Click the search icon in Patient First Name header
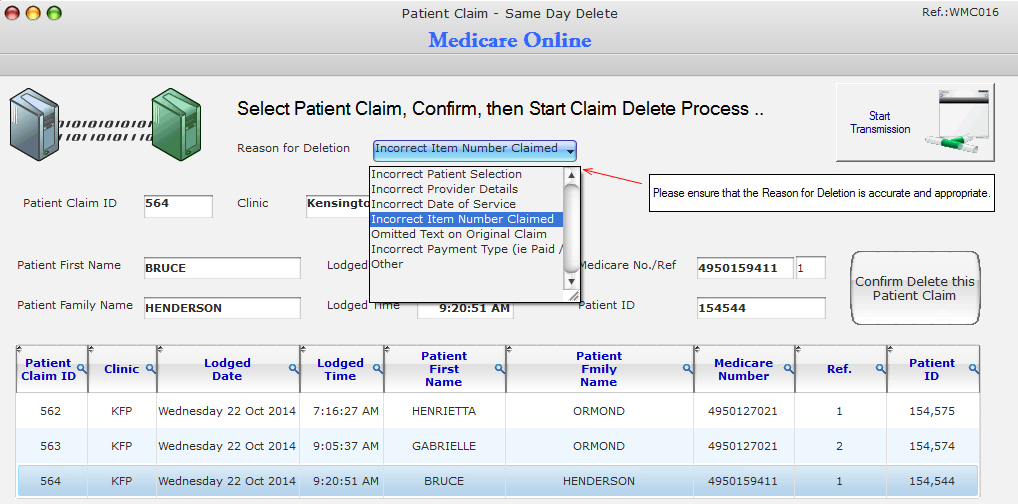 click(x=500, y=369)
